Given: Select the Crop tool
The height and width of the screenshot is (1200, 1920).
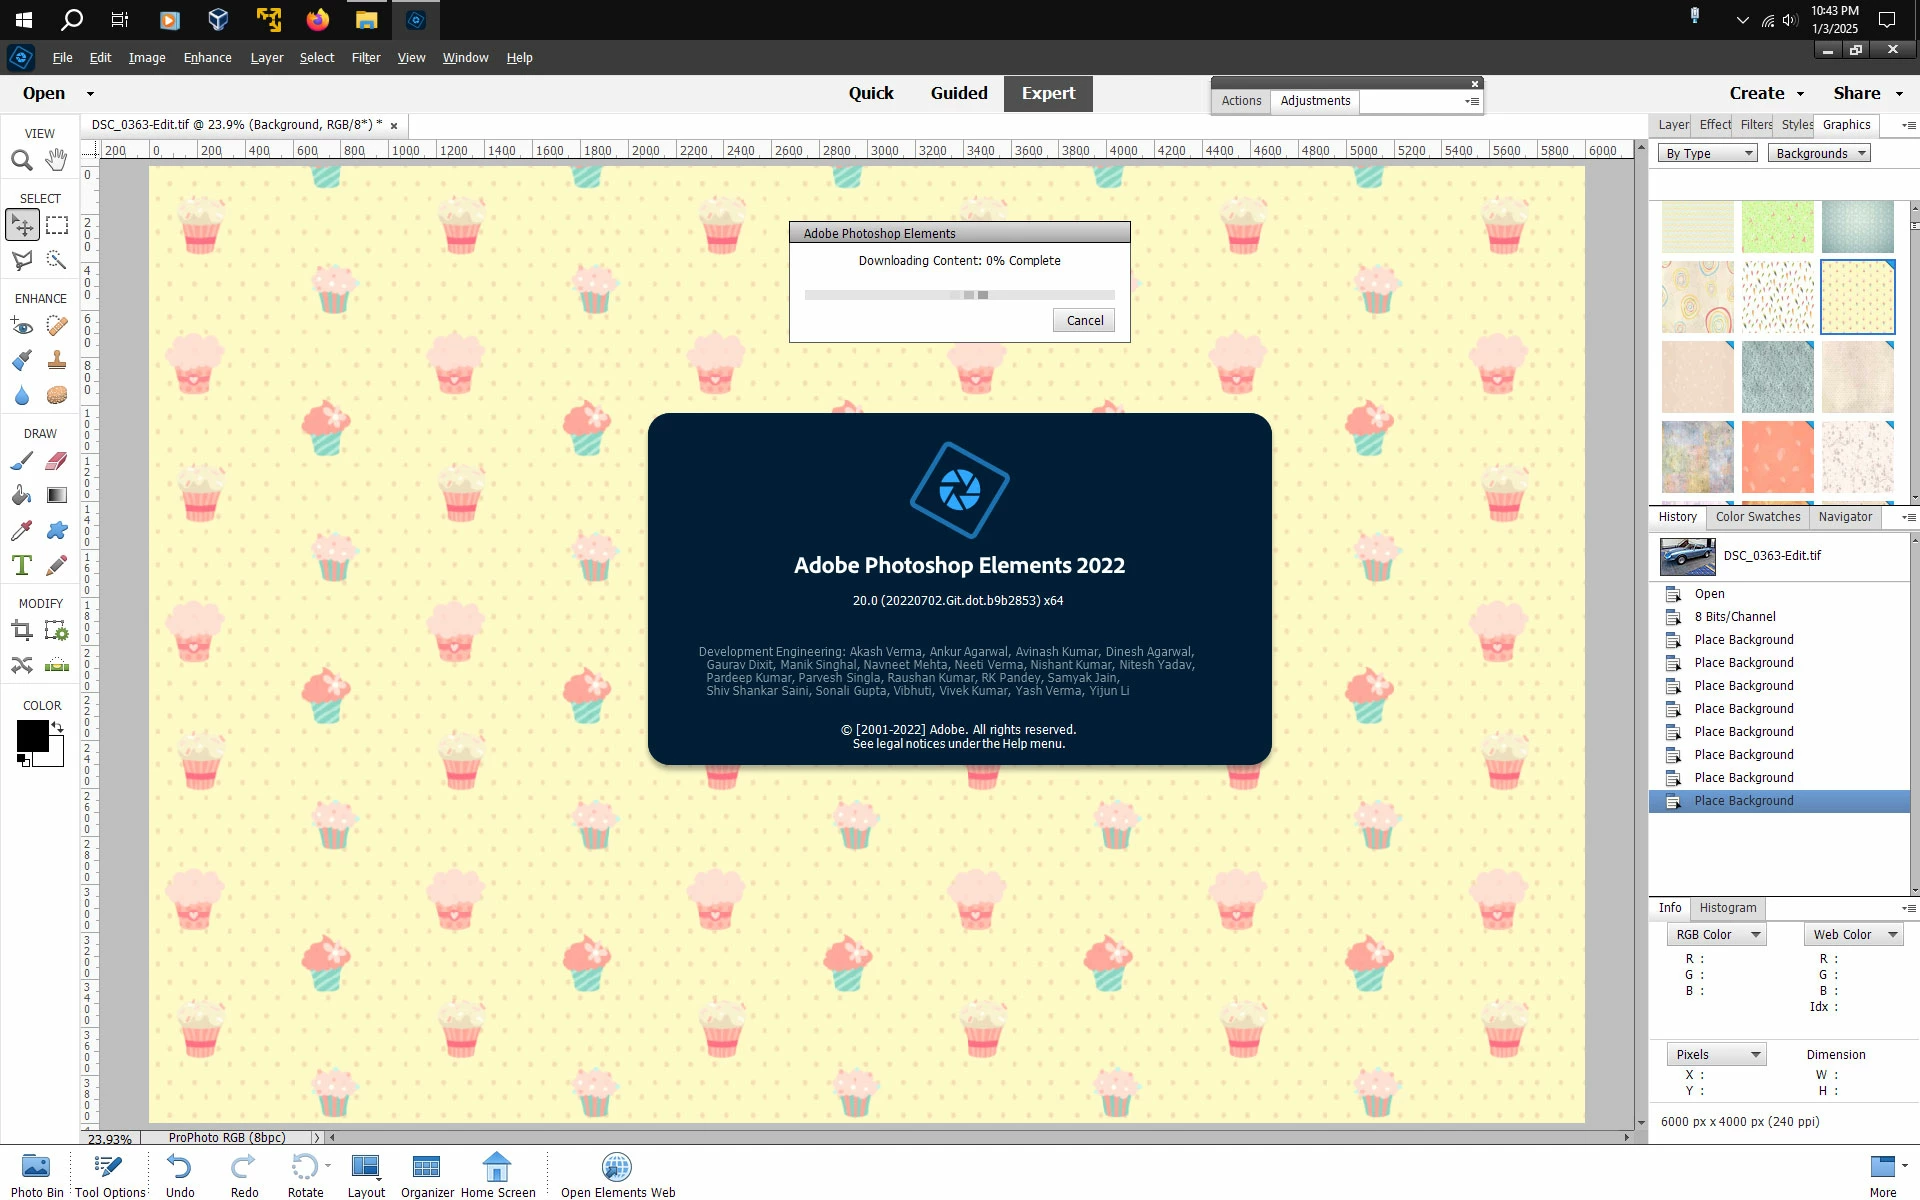Looking at the screenshot, I should coord(22,630).
